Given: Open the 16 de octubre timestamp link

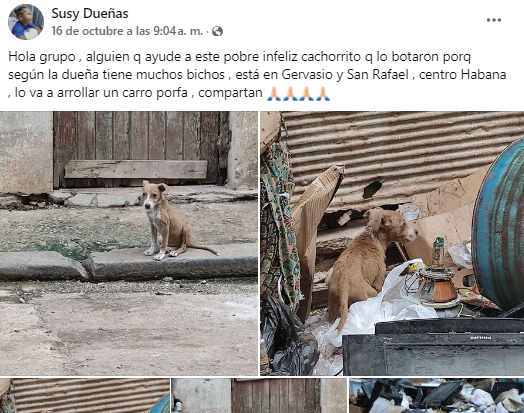Looking at the screenshot, I should click(x=127, y=31).
